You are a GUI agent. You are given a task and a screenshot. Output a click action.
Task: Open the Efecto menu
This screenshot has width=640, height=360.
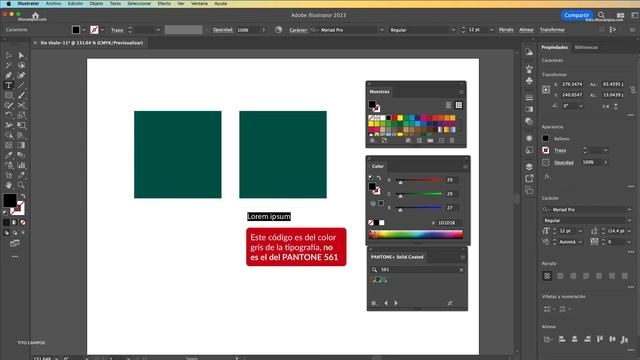click(x=164, y=4)
